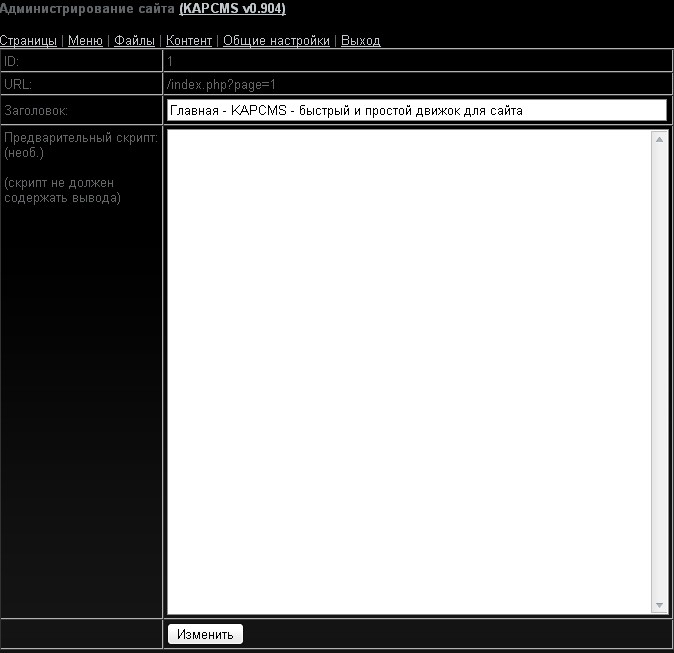Open the KAPCMS v0.904 header link
Viewport: 674px width, 653px height.
point(232,9)
